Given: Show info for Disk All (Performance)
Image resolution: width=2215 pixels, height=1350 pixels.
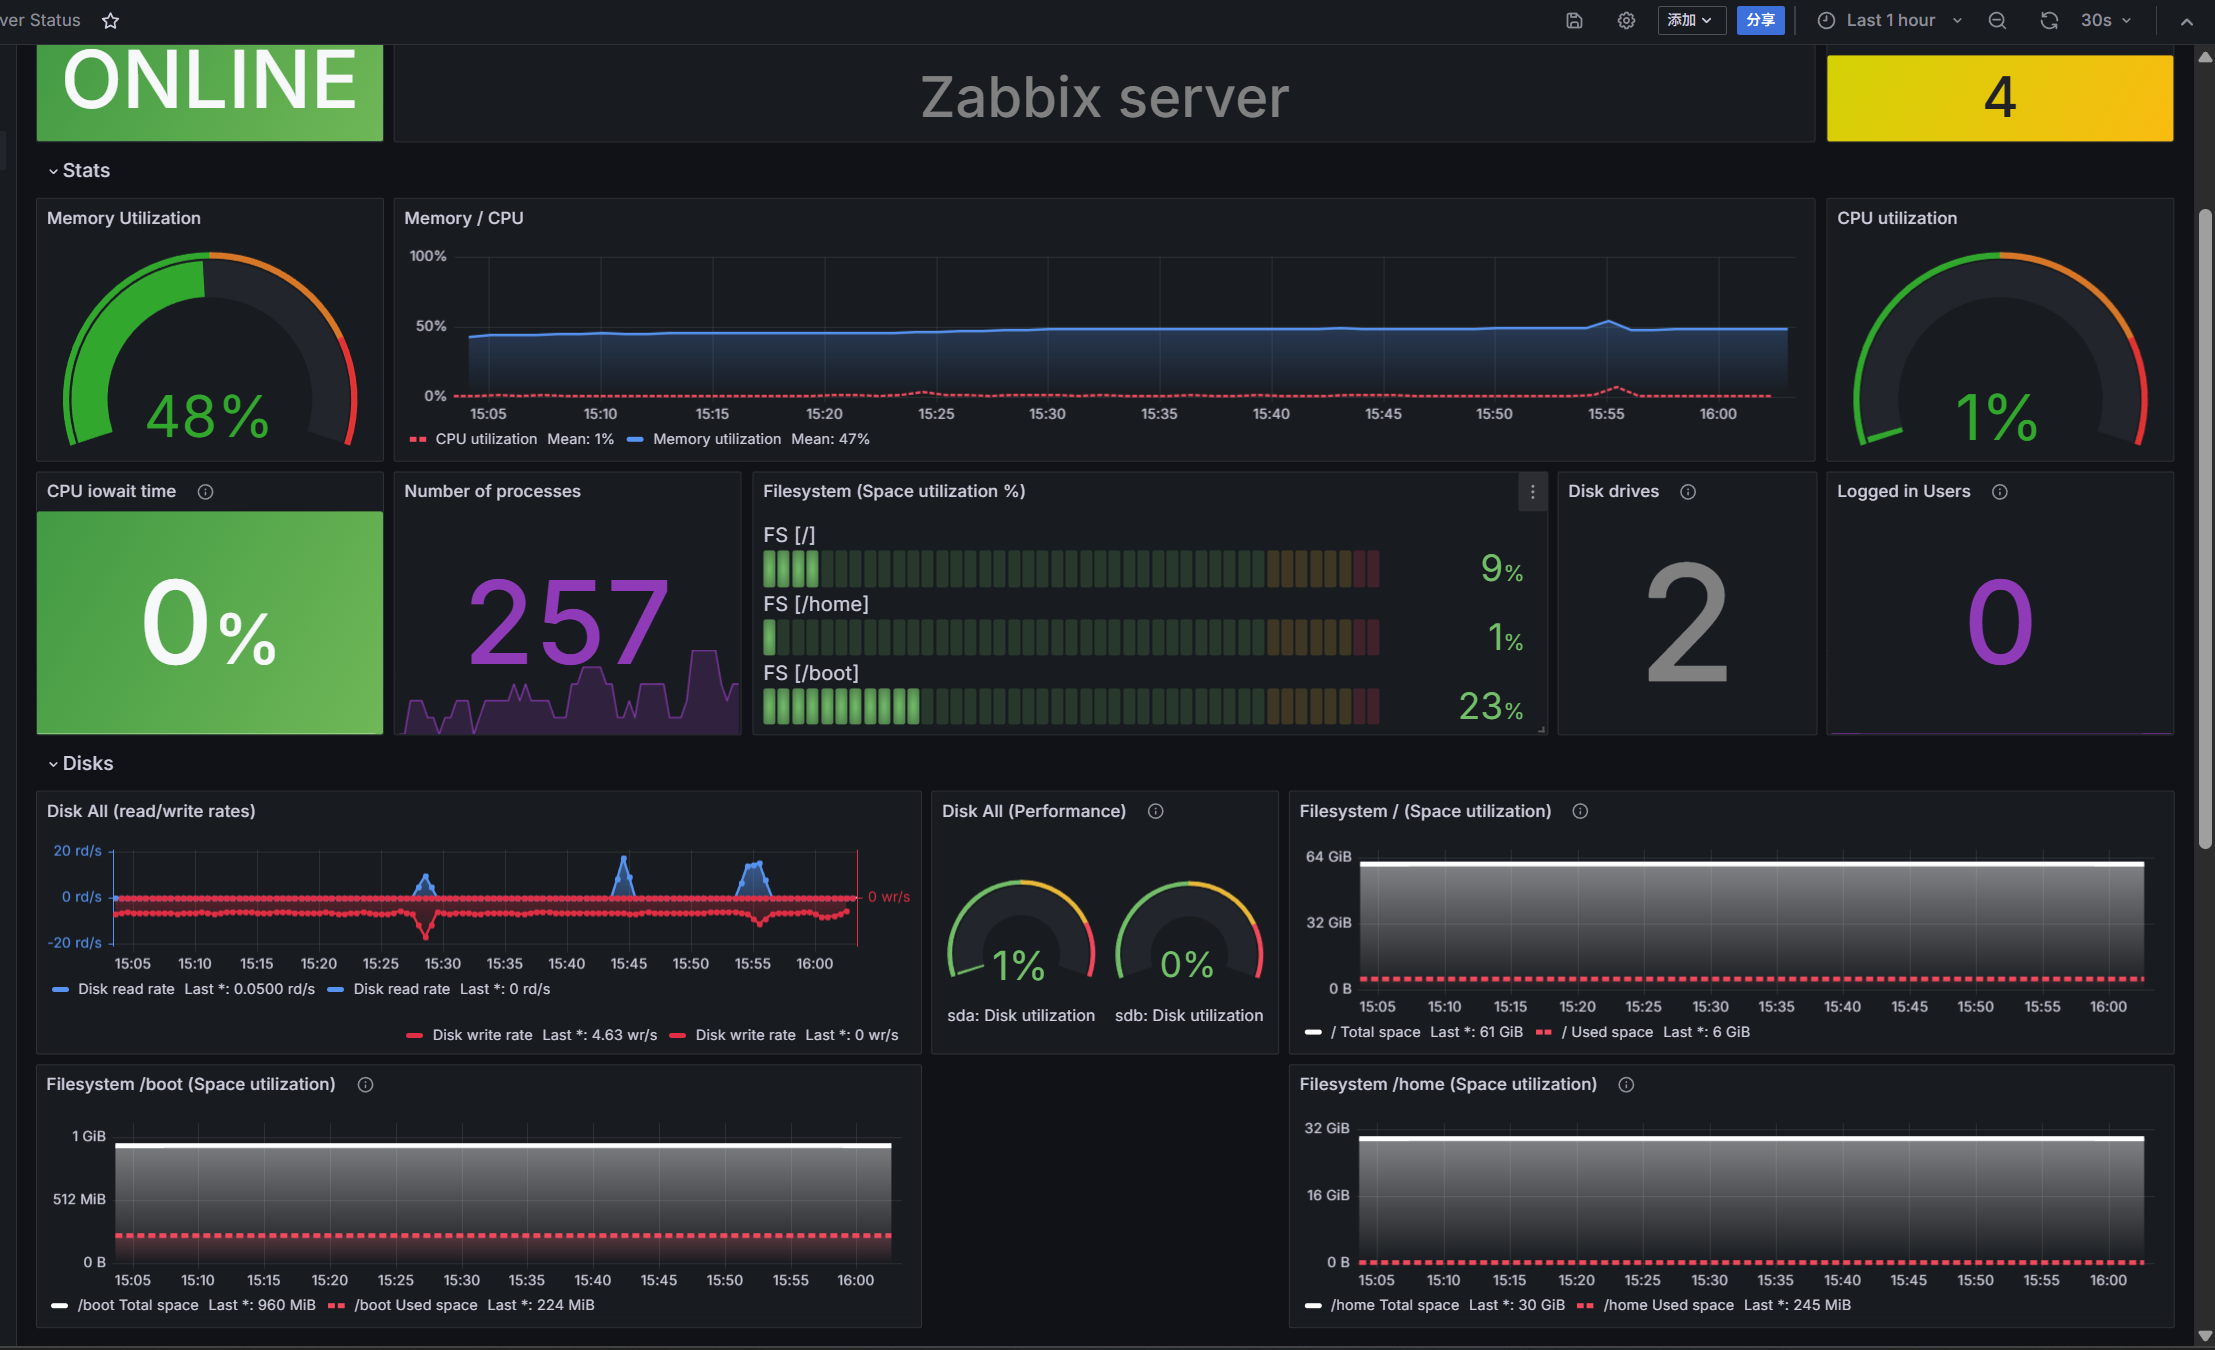Looking at the screenshot, I should pyautogui.click(x=1155, y=811).
